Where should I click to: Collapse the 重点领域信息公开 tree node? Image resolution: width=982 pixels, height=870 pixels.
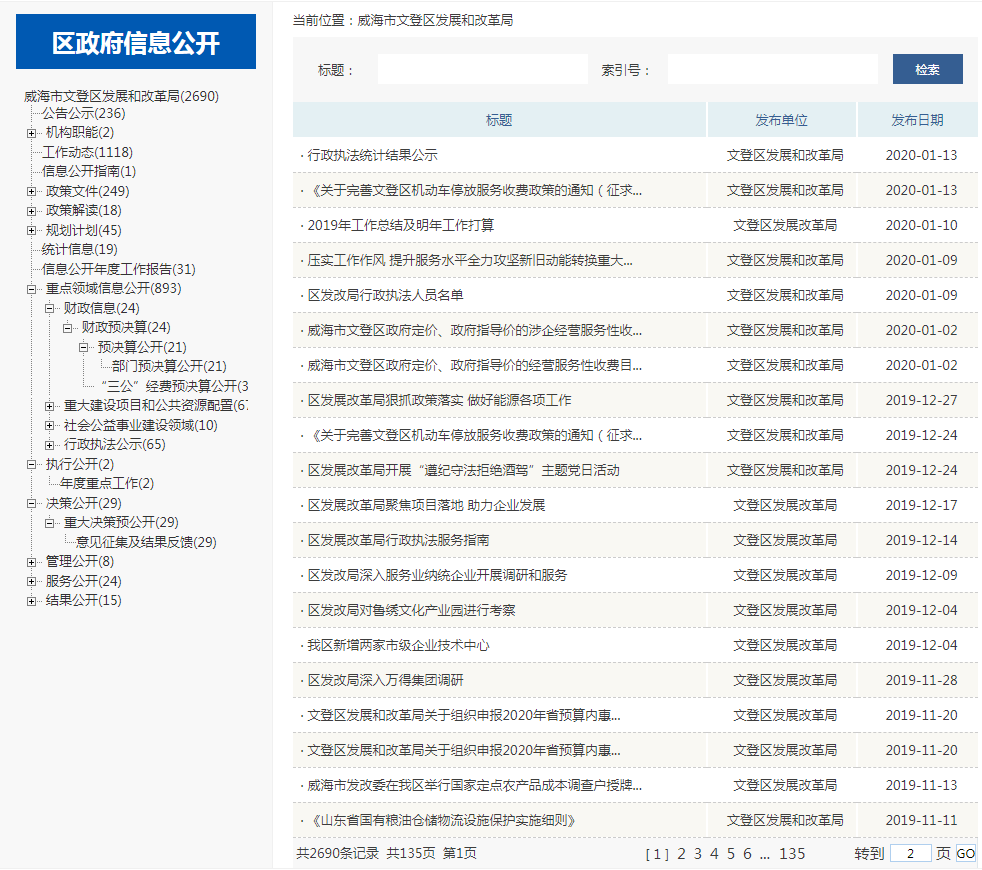(32, 289)
